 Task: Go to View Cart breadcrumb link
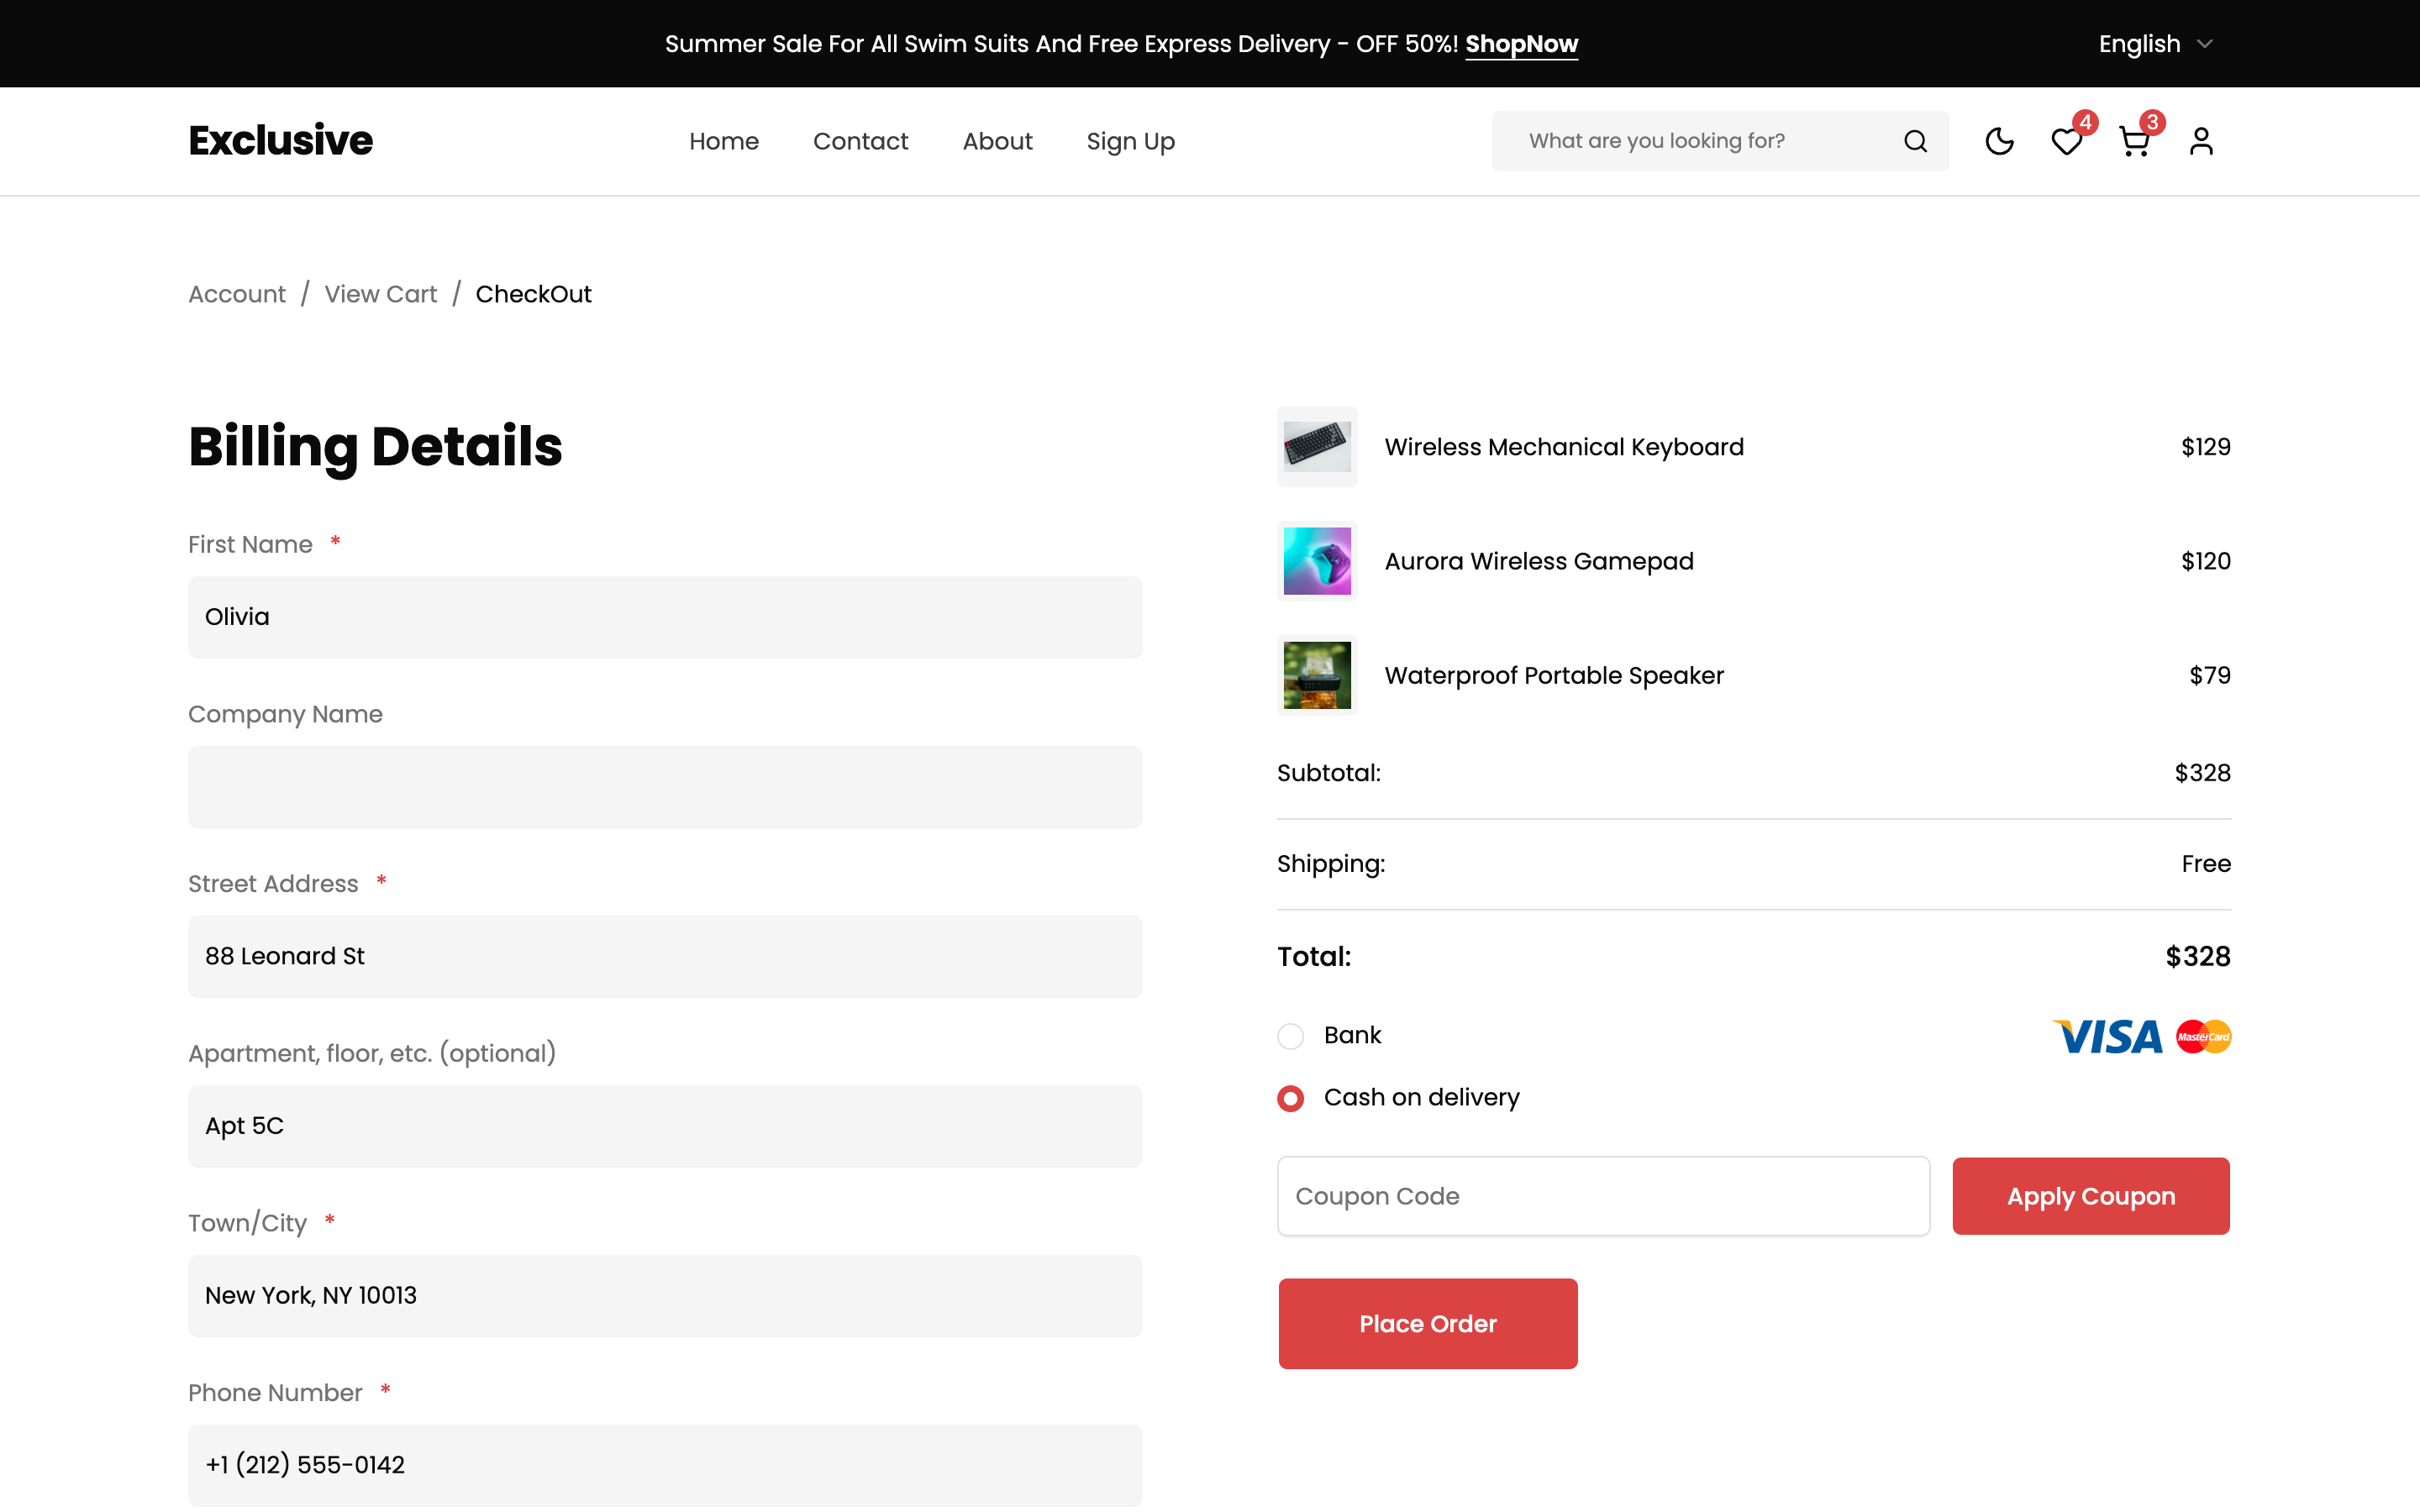[x=381, y=294]
